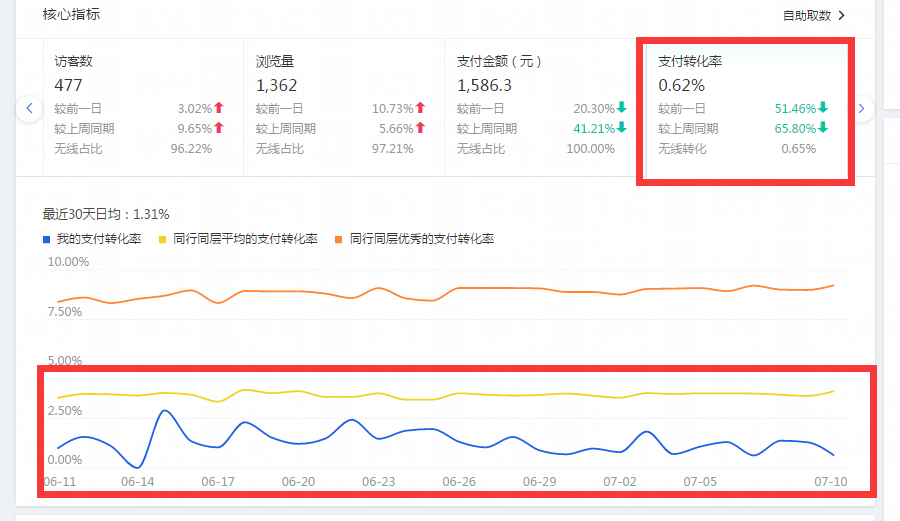Image resolution: width=900 pixels, height=521 pixels.
Task: Toggle the 我的支付转化率 legend series
Action: pyautogui.click(x=92, y=239)
